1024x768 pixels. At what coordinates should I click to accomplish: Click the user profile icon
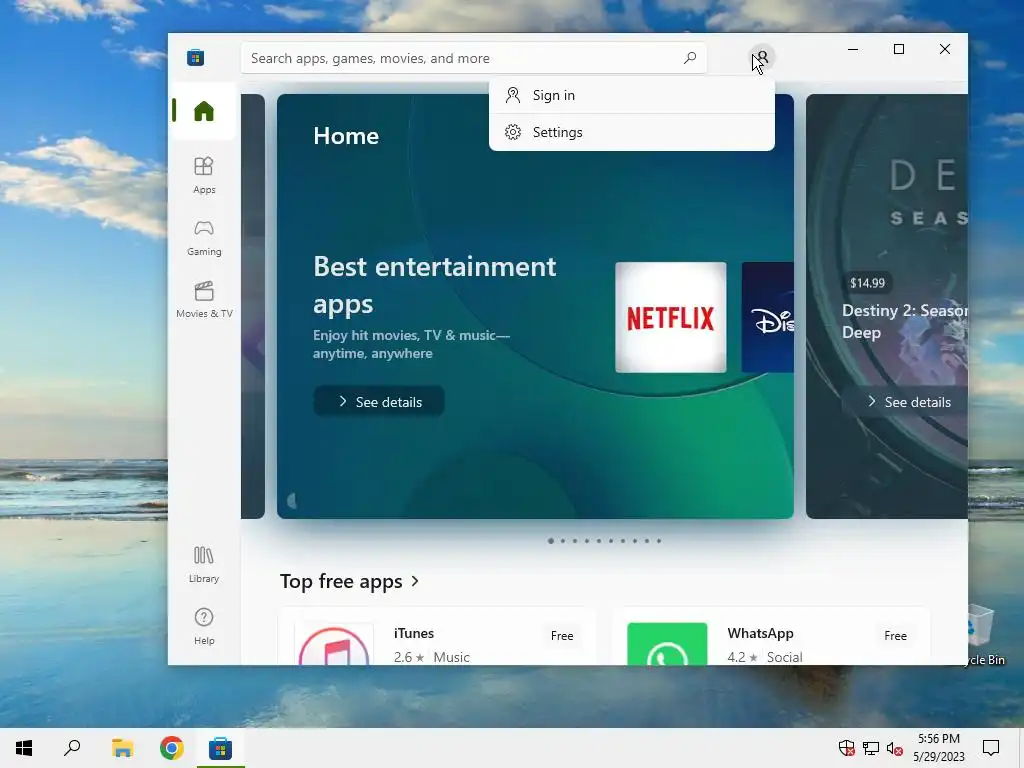(x=761, y=57)
